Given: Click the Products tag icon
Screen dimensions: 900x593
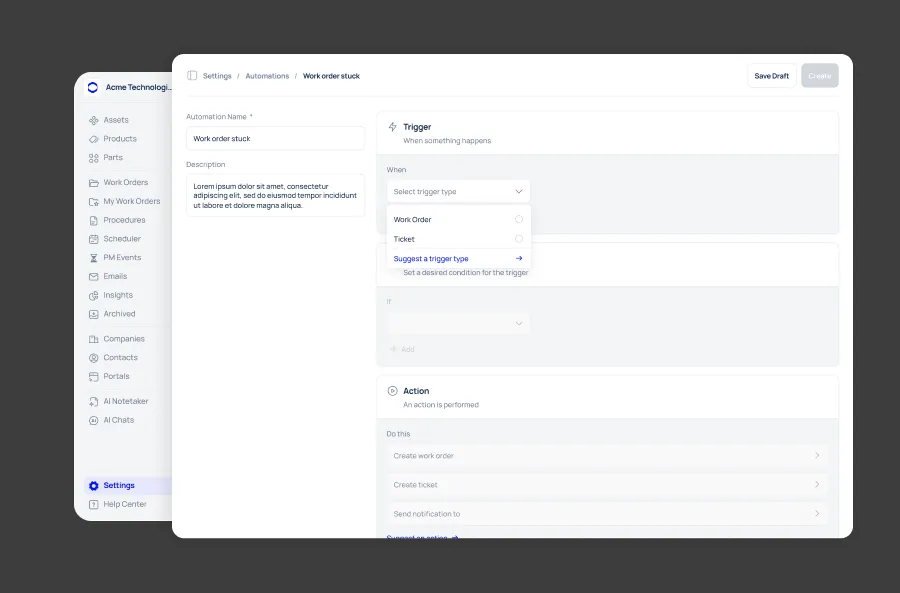Looking at the screenshot, I should (x=94, y=139).
